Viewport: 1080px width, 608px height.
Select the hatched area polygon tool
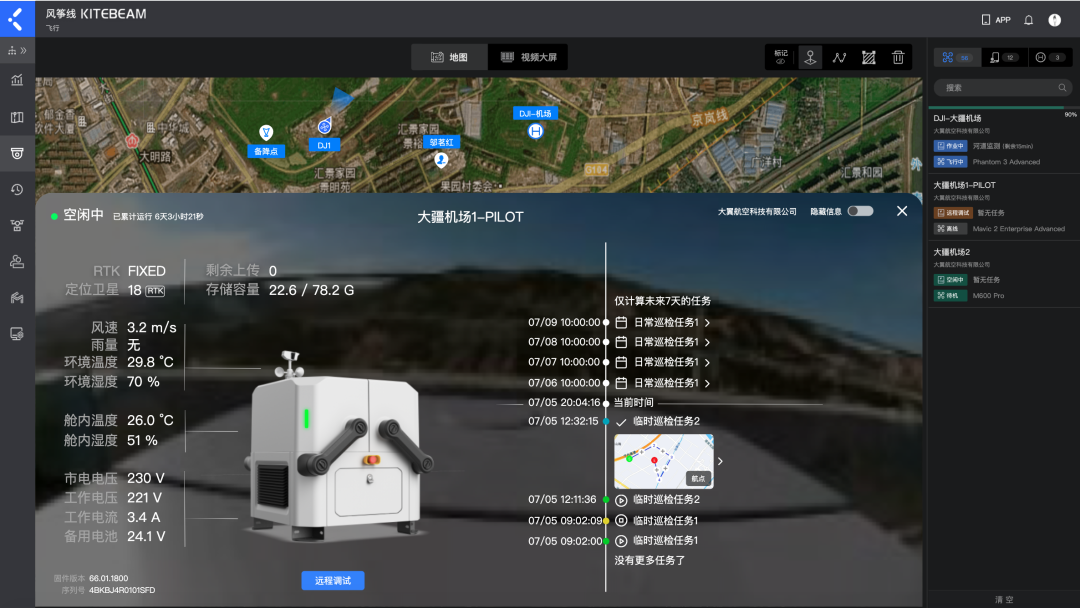click(869, 58)
